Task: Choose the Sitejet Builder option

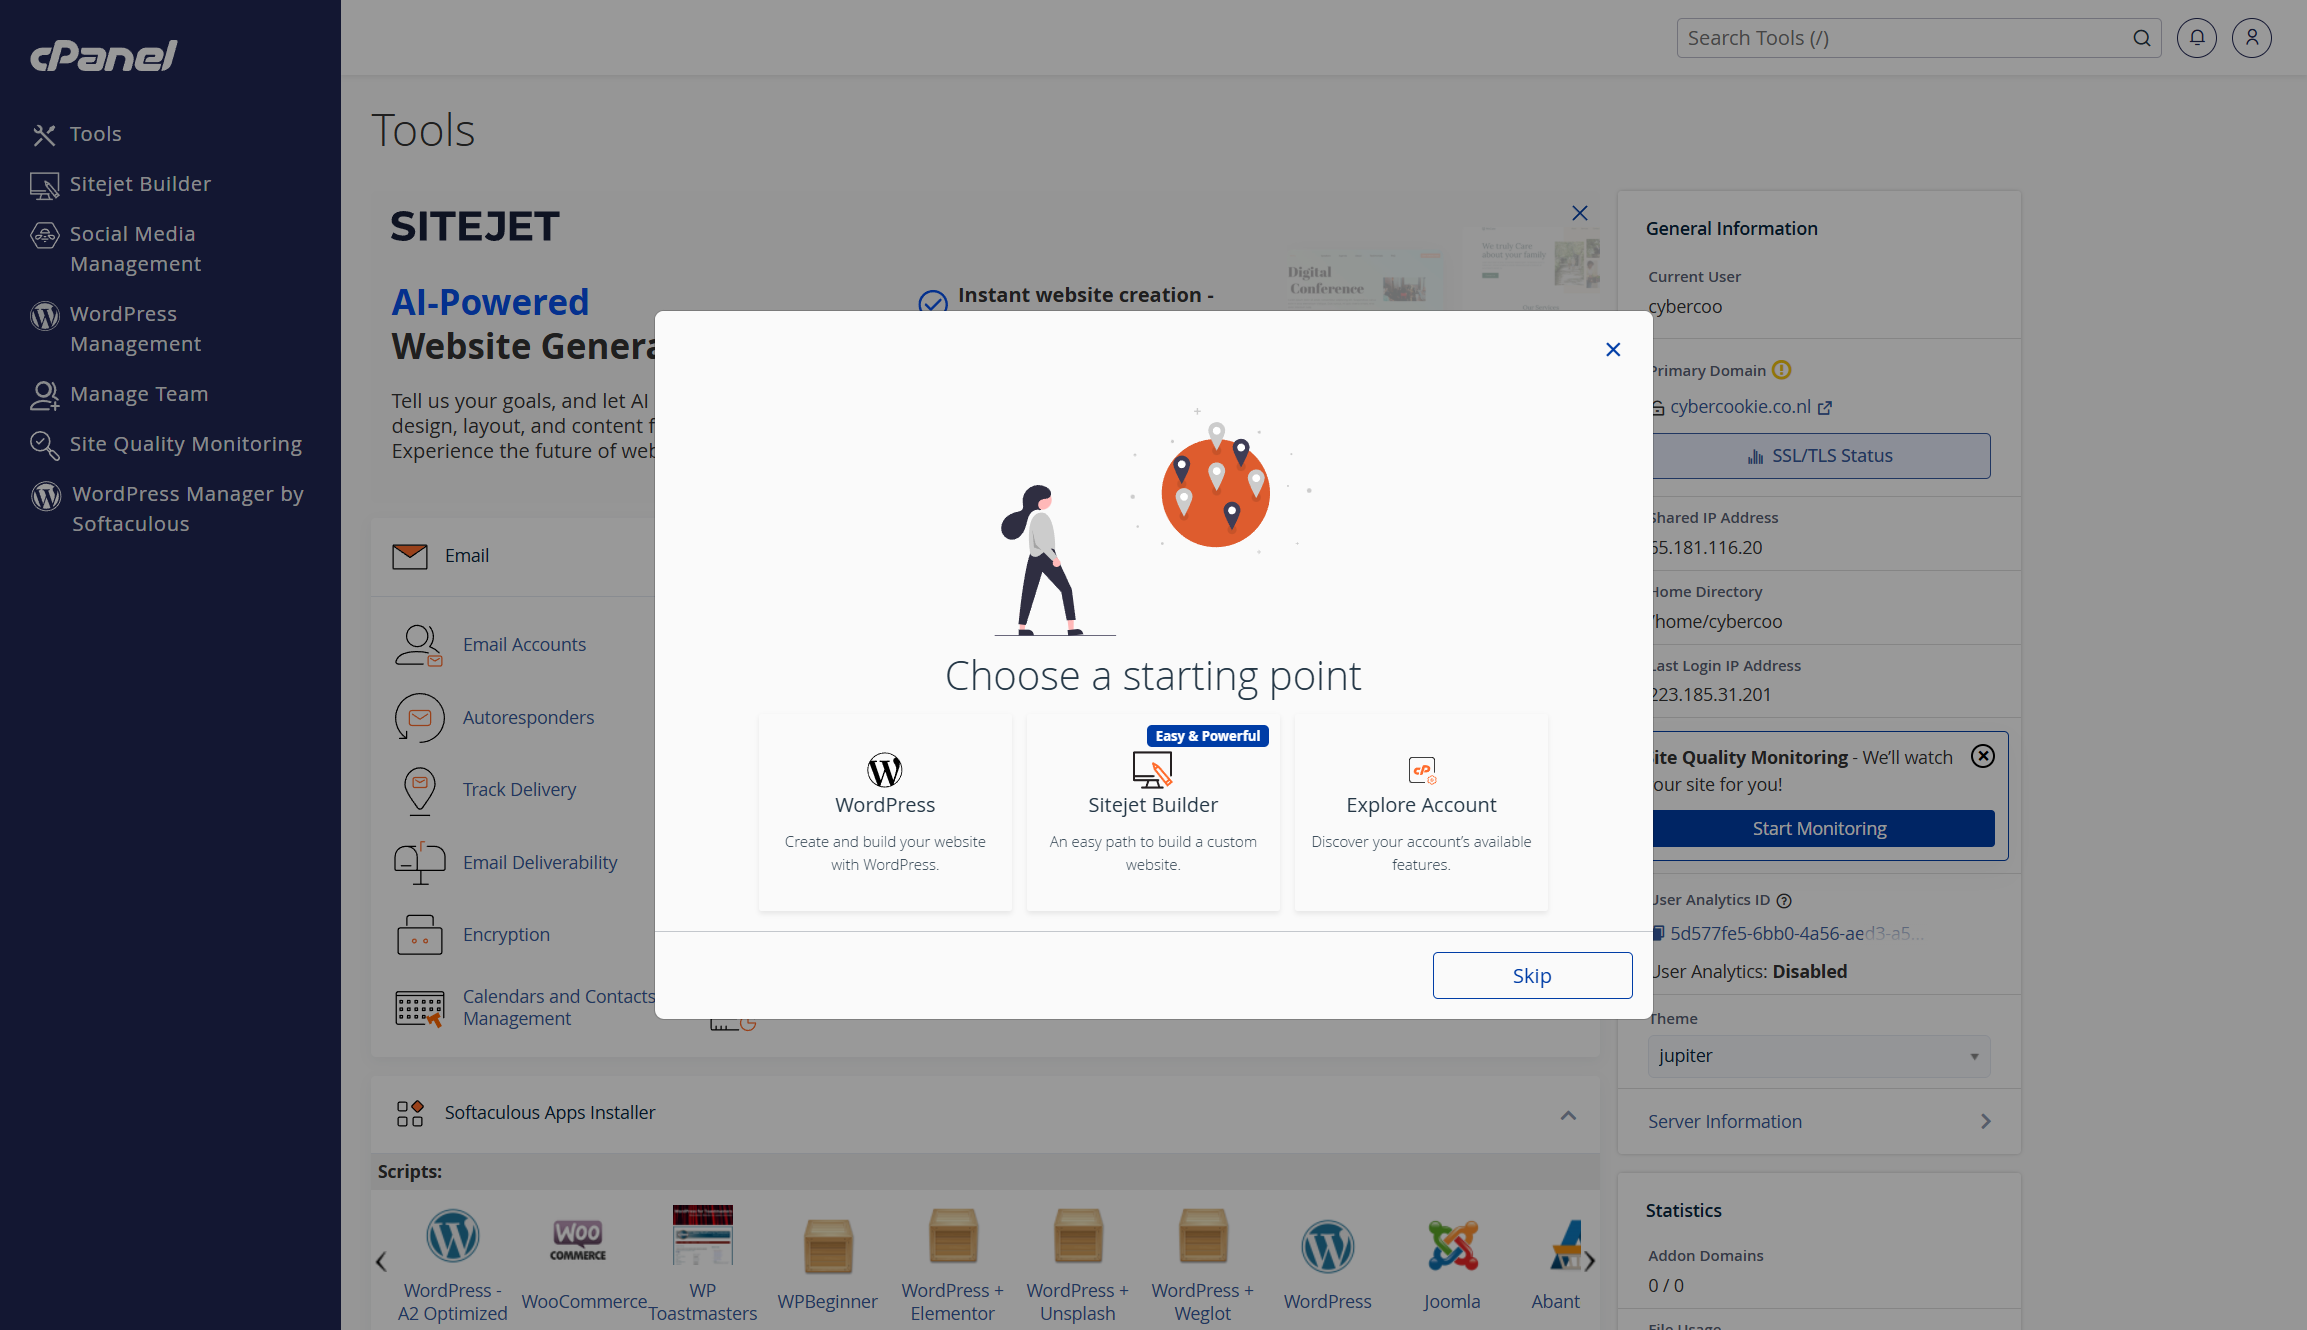Action: (x=1152, y=812)
